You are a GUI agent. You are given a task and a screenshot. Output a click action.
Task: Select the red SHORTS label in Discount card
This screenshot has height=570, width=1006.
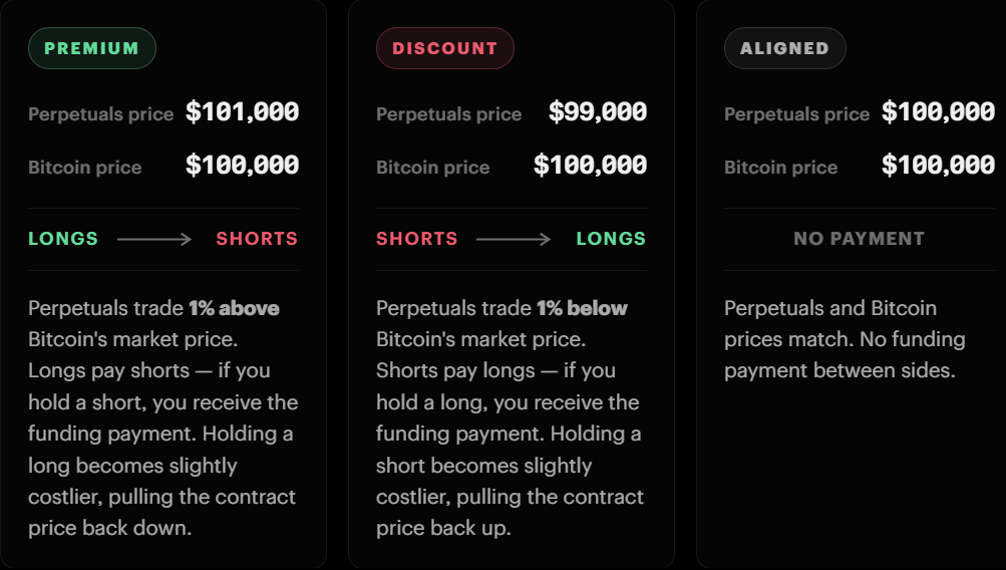click(417, 239)
